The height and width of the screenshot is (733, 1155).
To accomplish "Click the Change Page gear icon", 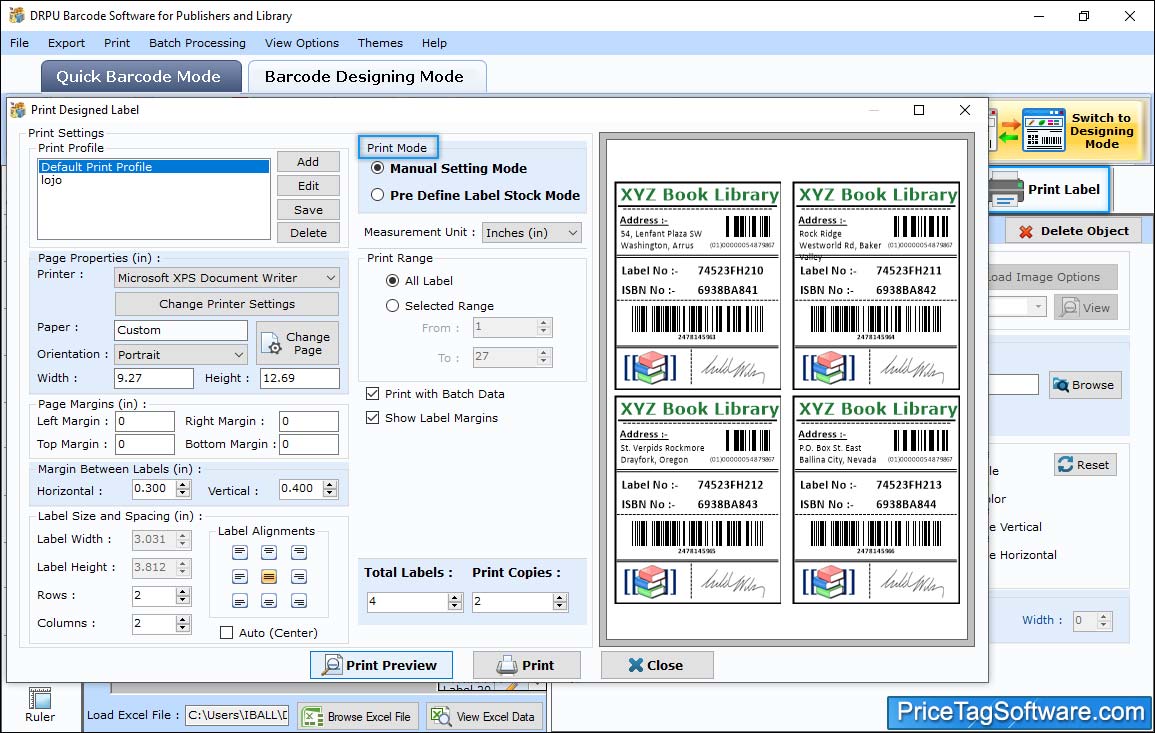I will coord(273,344).
